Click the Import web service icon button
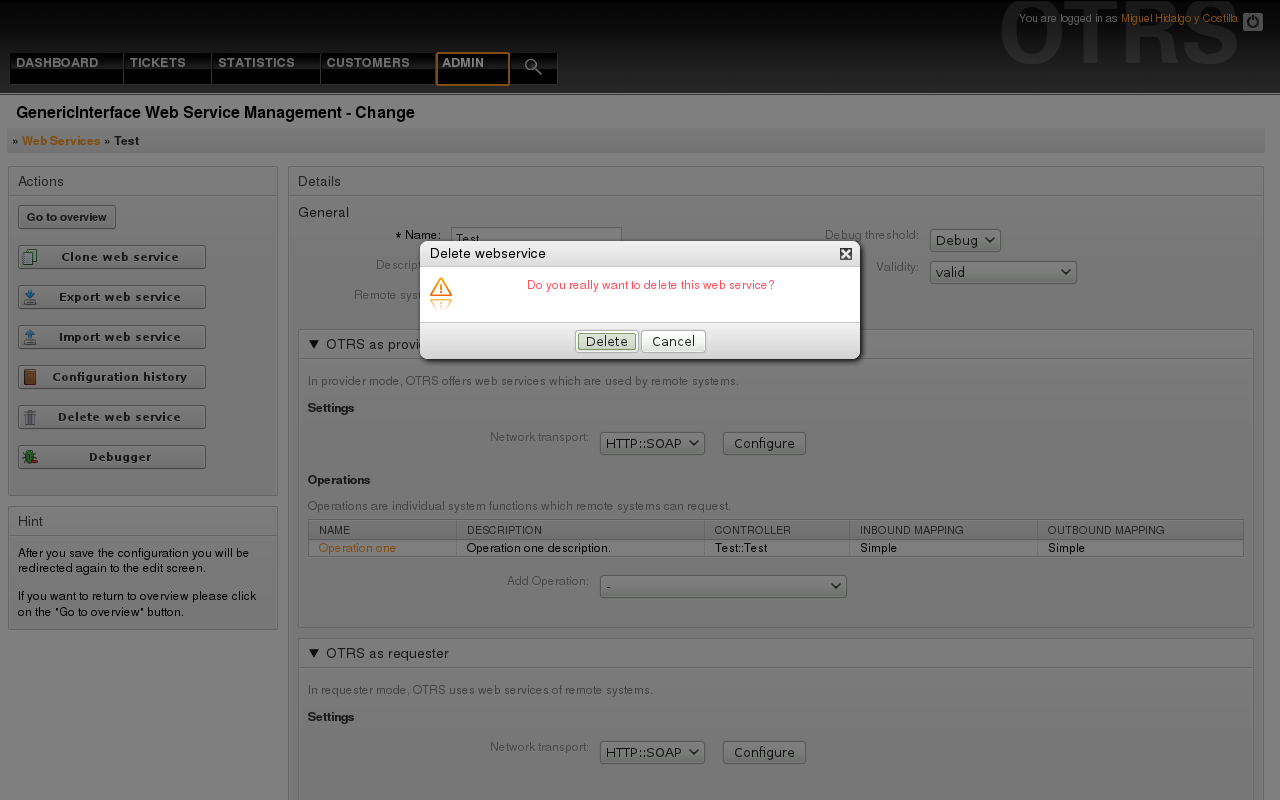The width and height of the screenshot is (1280, 800). click(x=112, y=337)
